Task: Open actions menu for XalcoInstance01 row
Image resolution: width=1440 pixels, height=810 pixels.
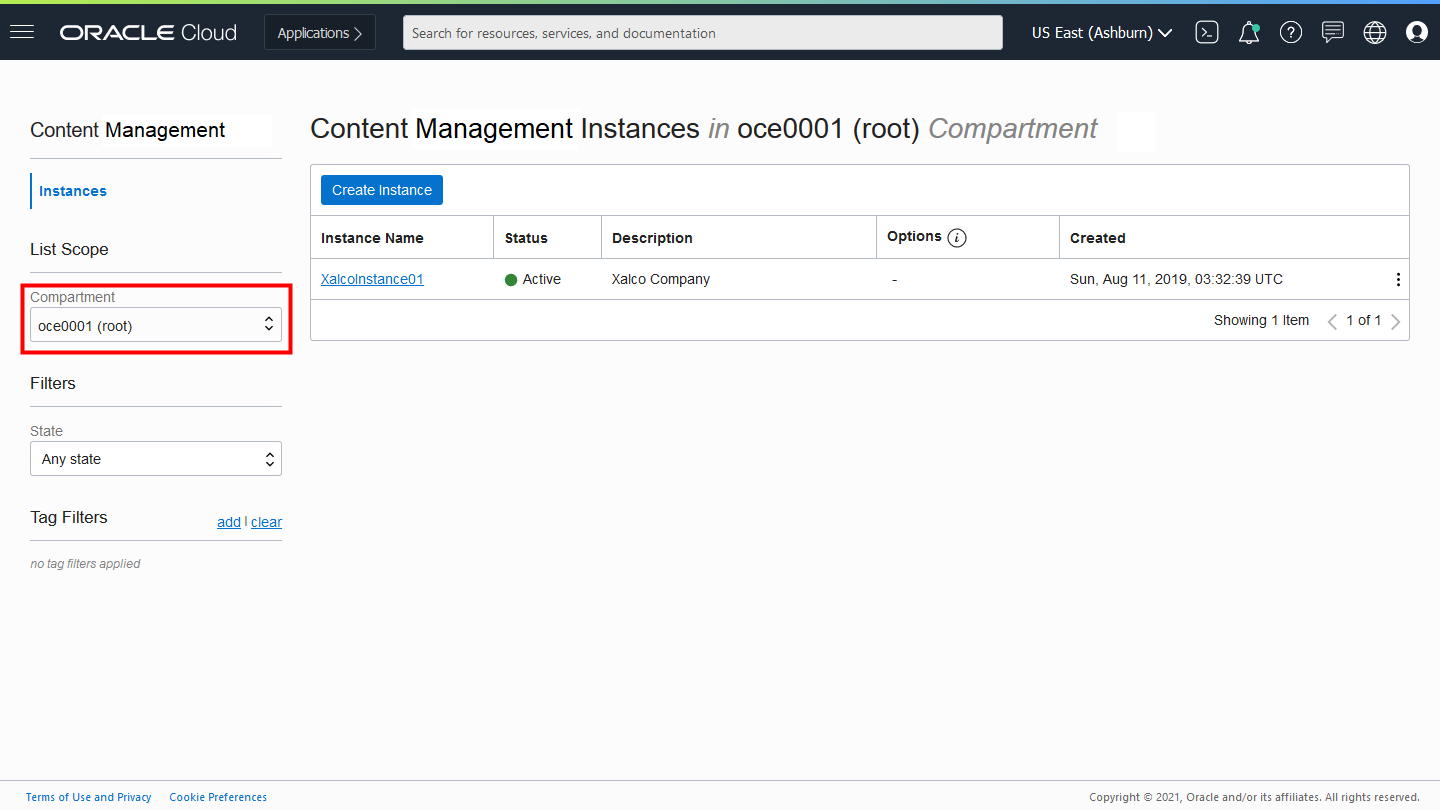Action: click(1398, 280)
